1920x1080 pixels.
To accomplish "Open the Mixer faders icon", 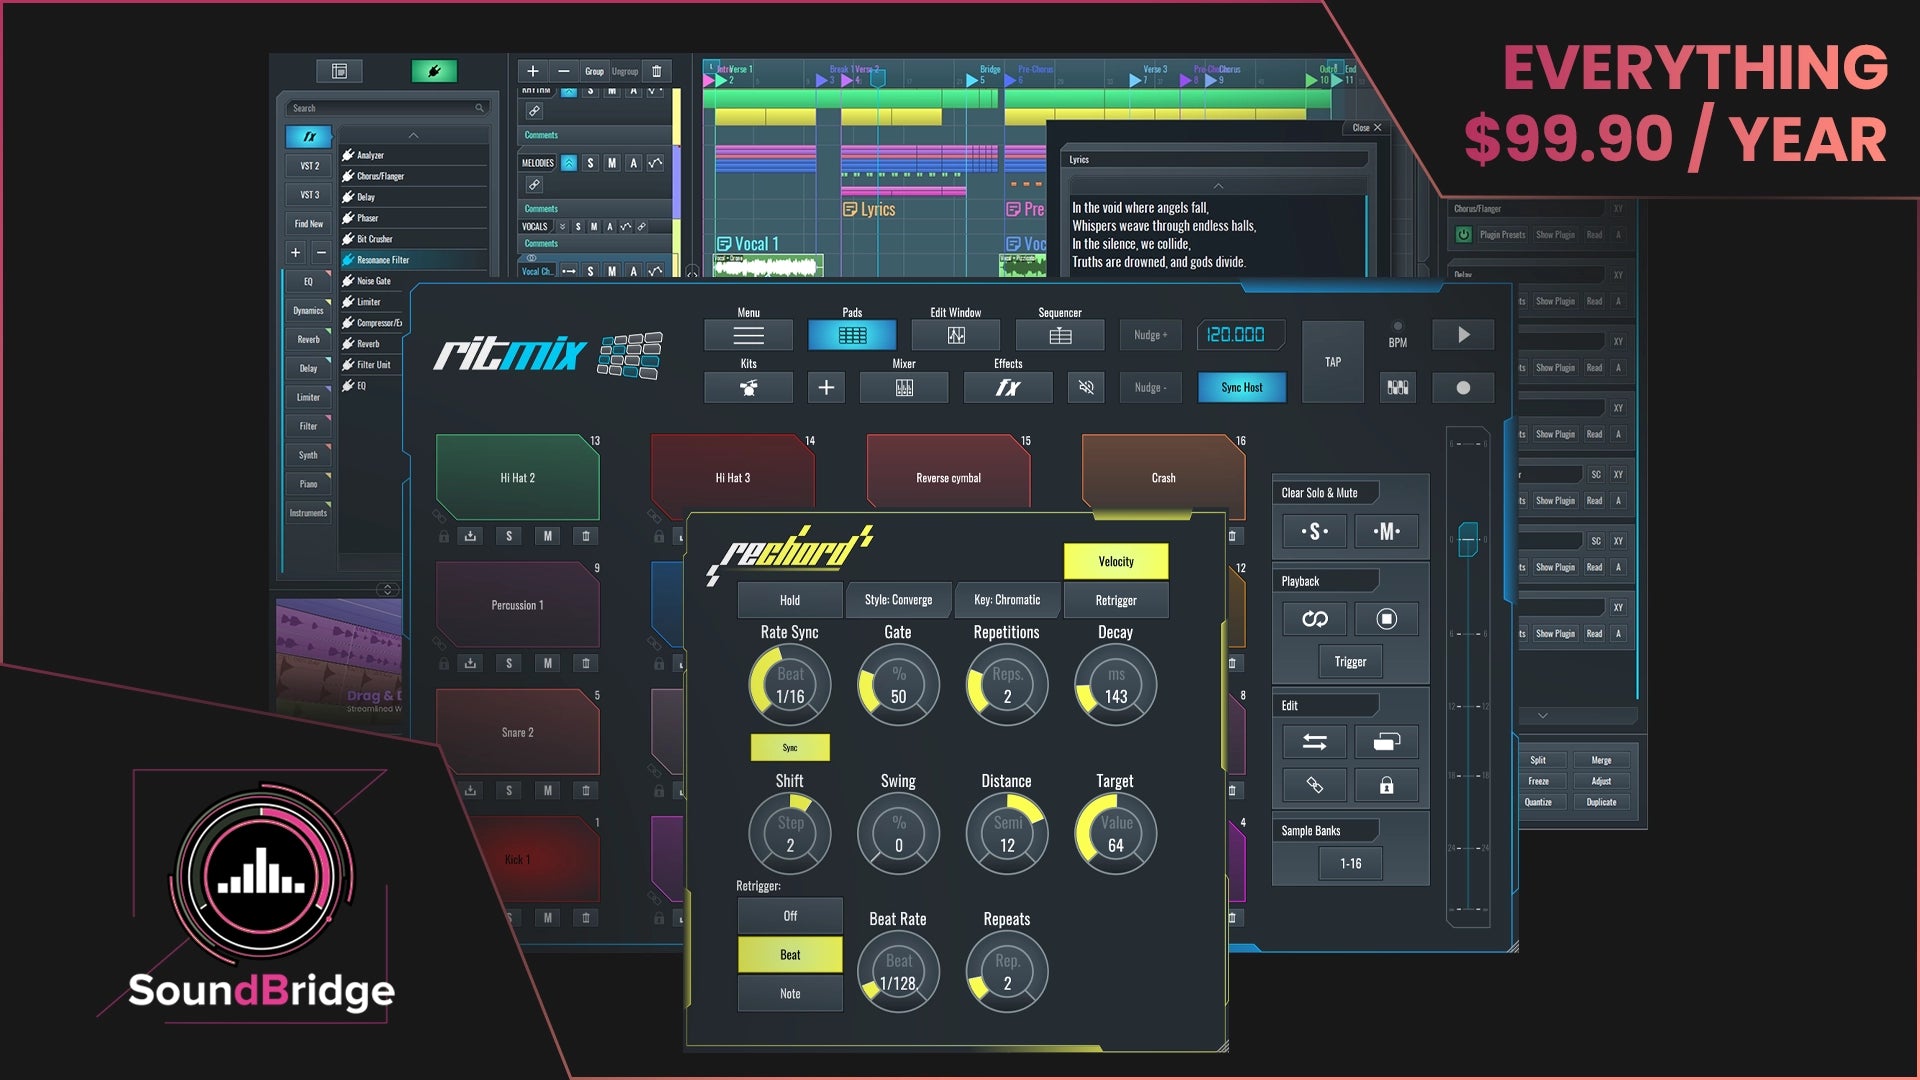I will [x=903, y=388].
